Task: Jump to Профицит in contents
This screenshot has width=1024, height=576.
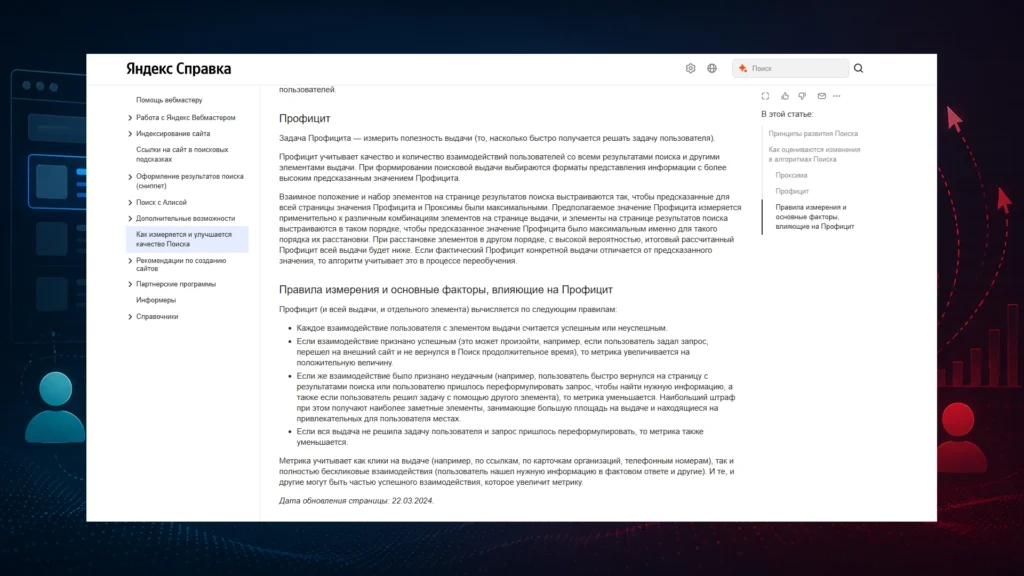Action: (792, 191)
